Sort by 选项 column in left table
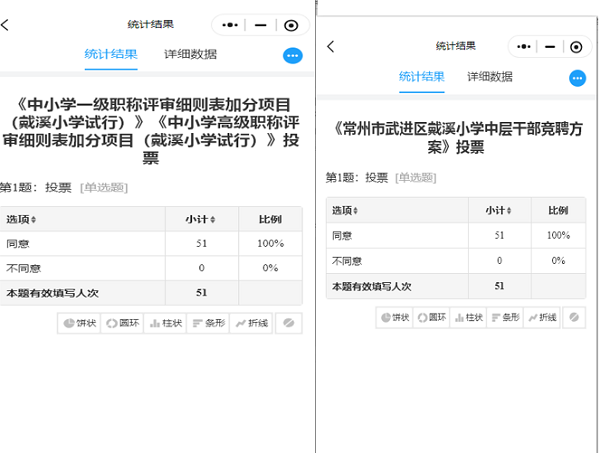Viewport: 600px width, 453px height. [x=21, y=220]
